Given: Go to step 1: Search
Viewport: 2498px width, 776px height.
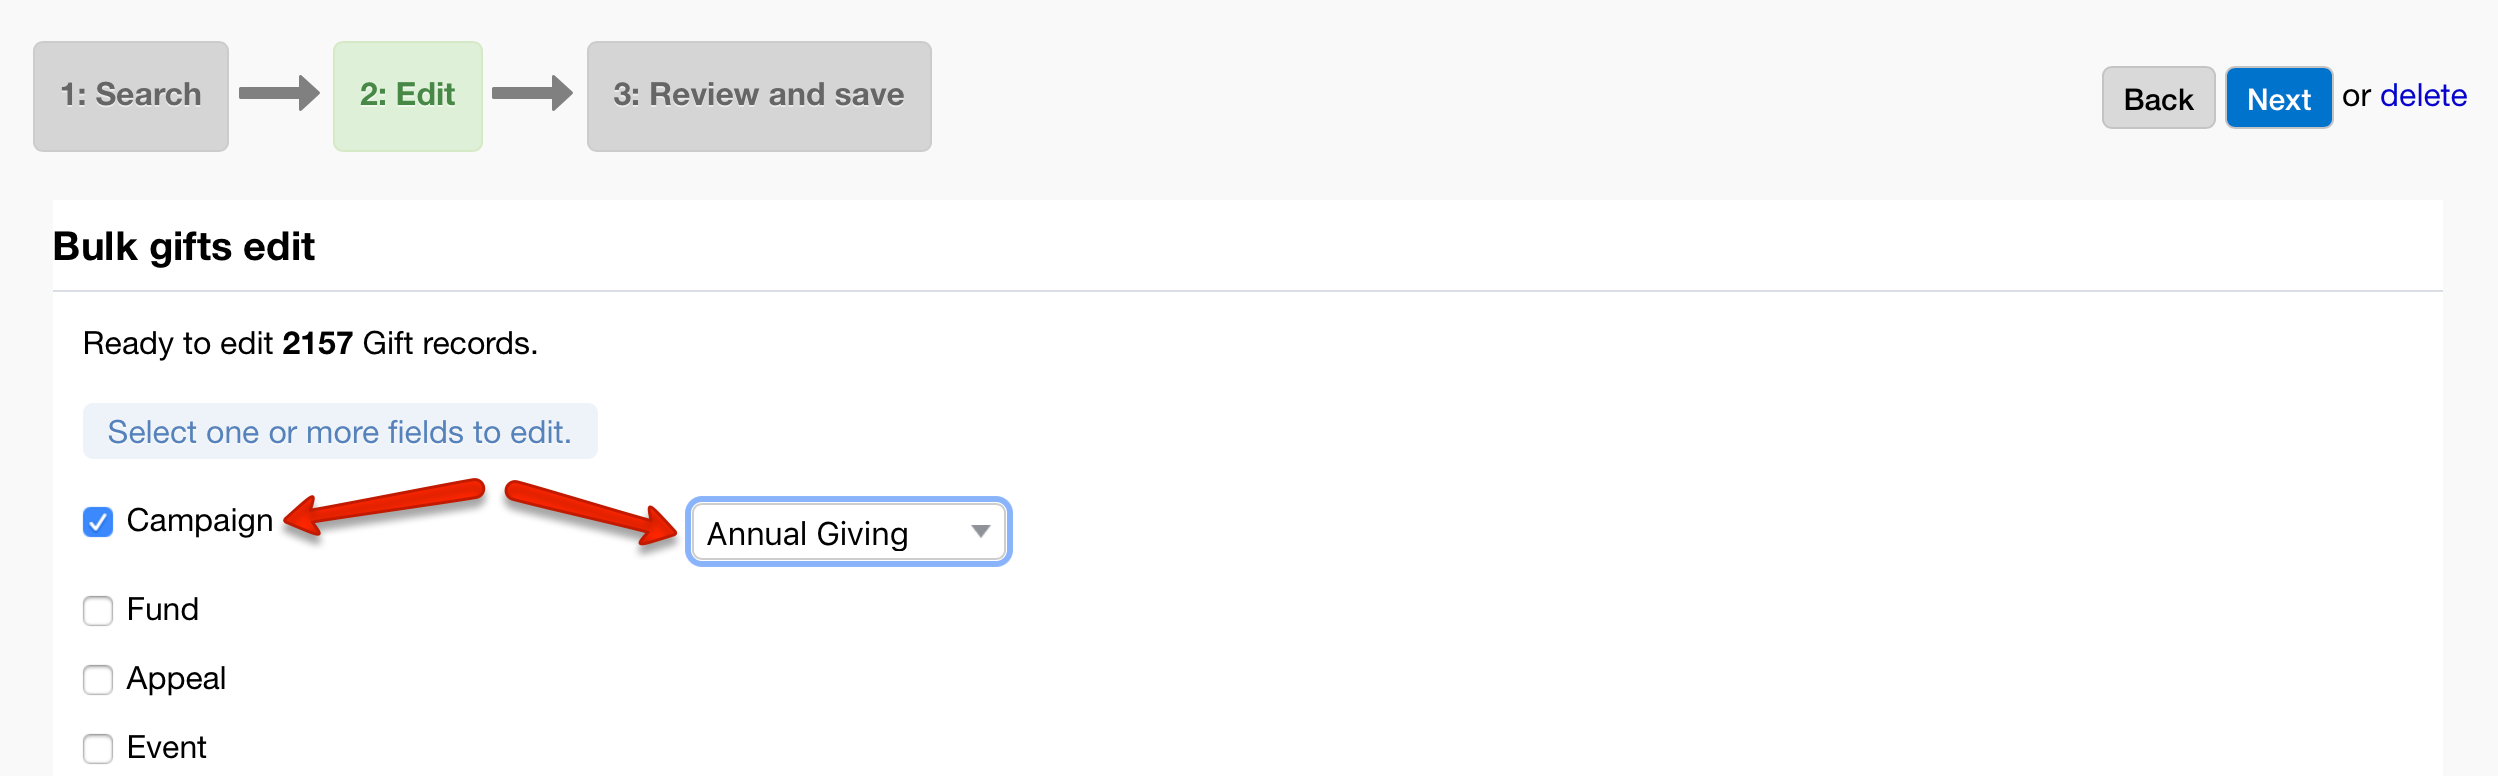Looking at the screenshot, I should [x=131, y=96].
